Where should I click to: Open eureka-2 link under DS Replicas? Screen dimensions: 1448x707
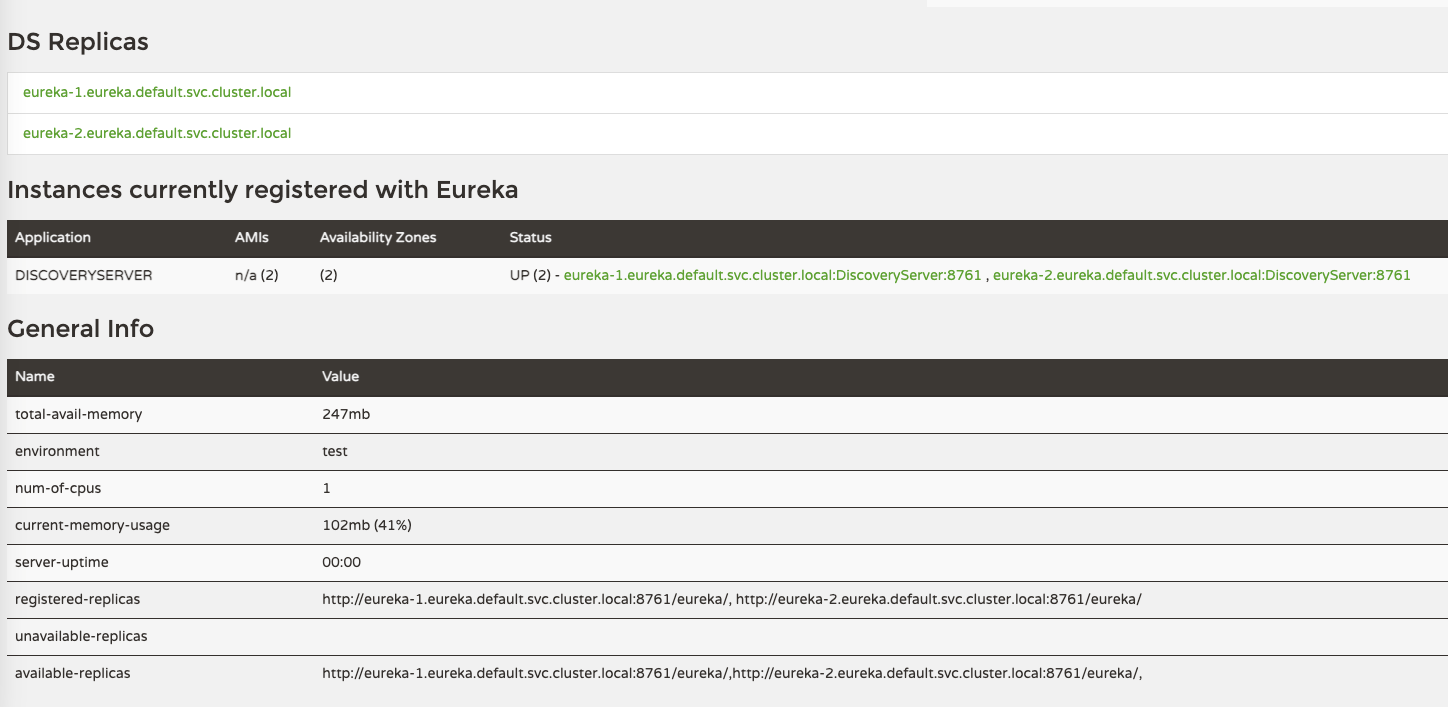coord(157,133)
